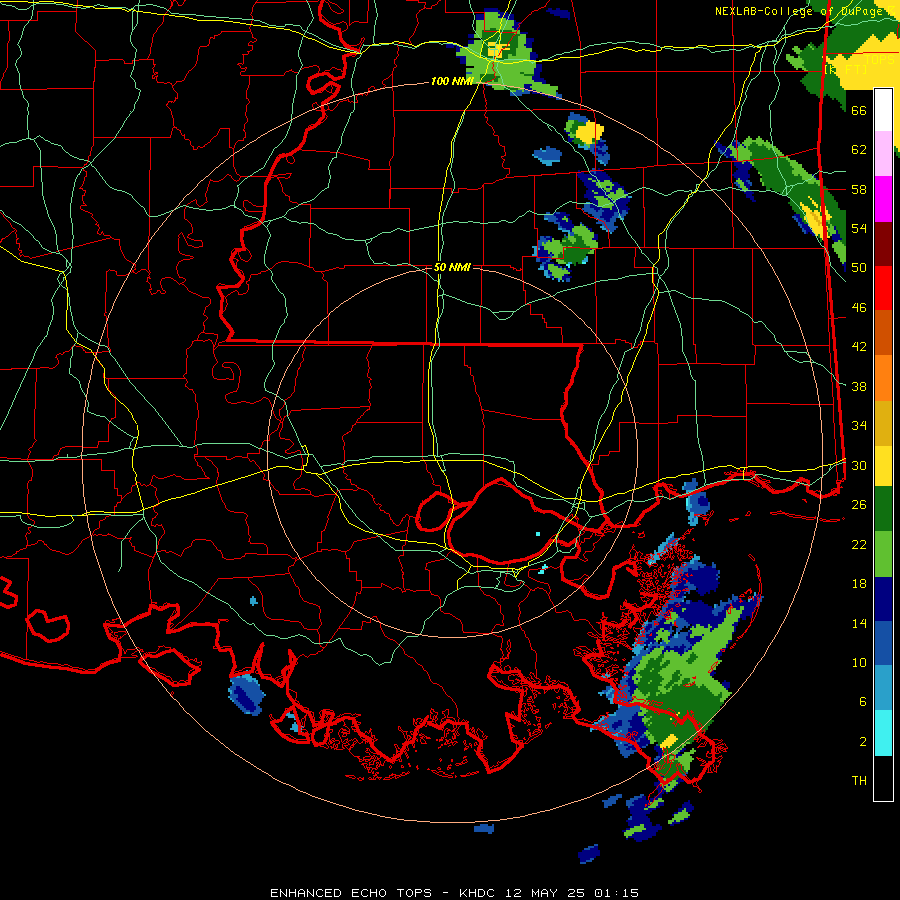Screen dimensions: 900x900
Task: Pick the gold mustard legend swatch
Action: pos(883,422)
